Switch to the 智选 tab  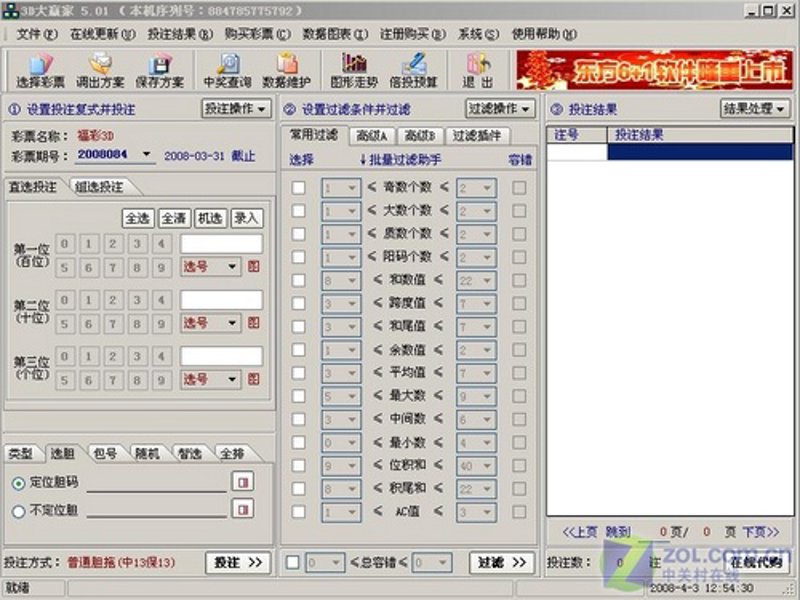coord(190,453)
